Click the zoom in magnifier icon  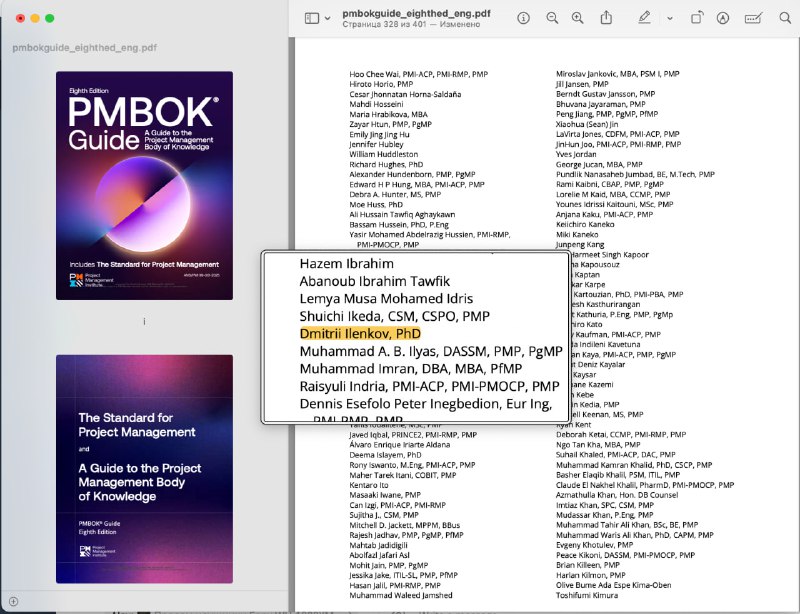(x=577, y=18)
